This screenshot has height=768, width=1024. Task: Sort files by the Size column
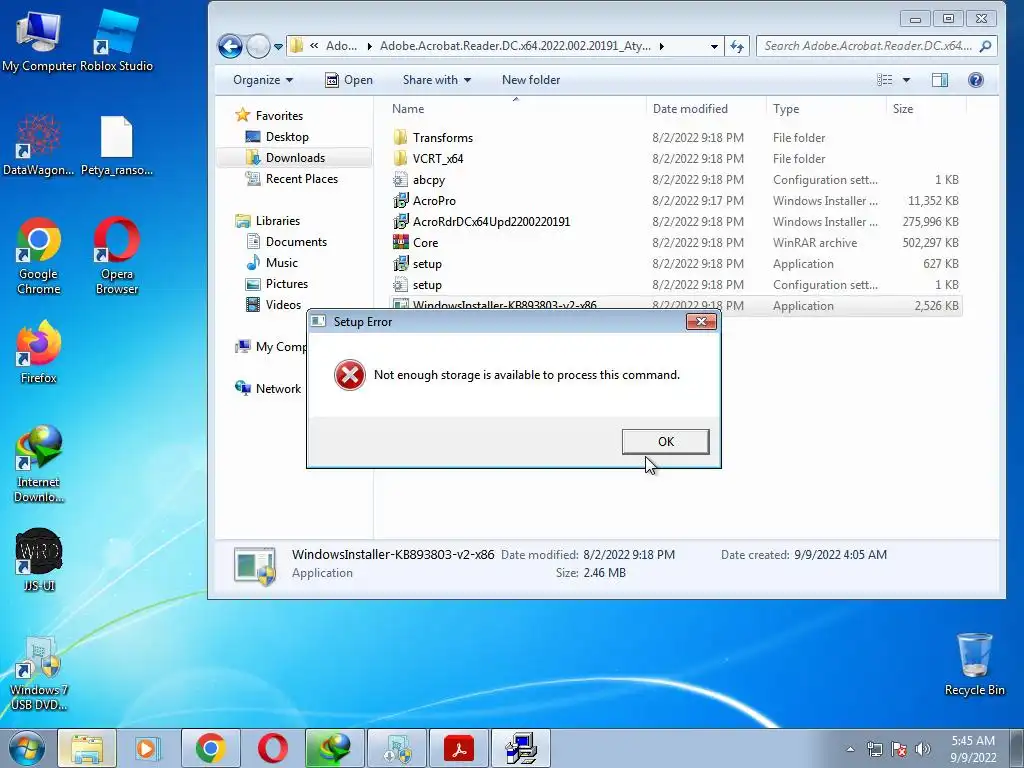[926, 109]
